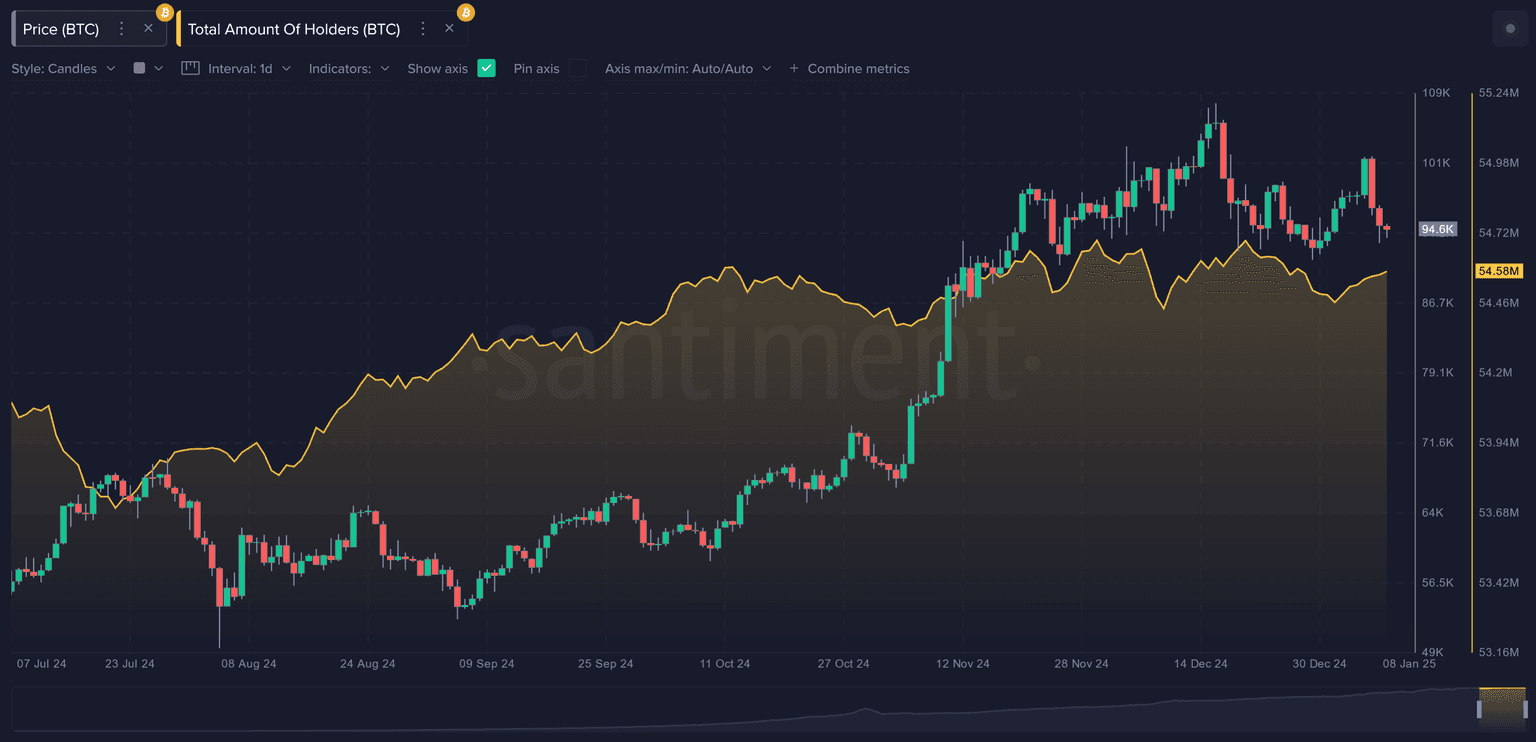
Task: Click the ruler icon beside Interval
Action: [190, 69]
